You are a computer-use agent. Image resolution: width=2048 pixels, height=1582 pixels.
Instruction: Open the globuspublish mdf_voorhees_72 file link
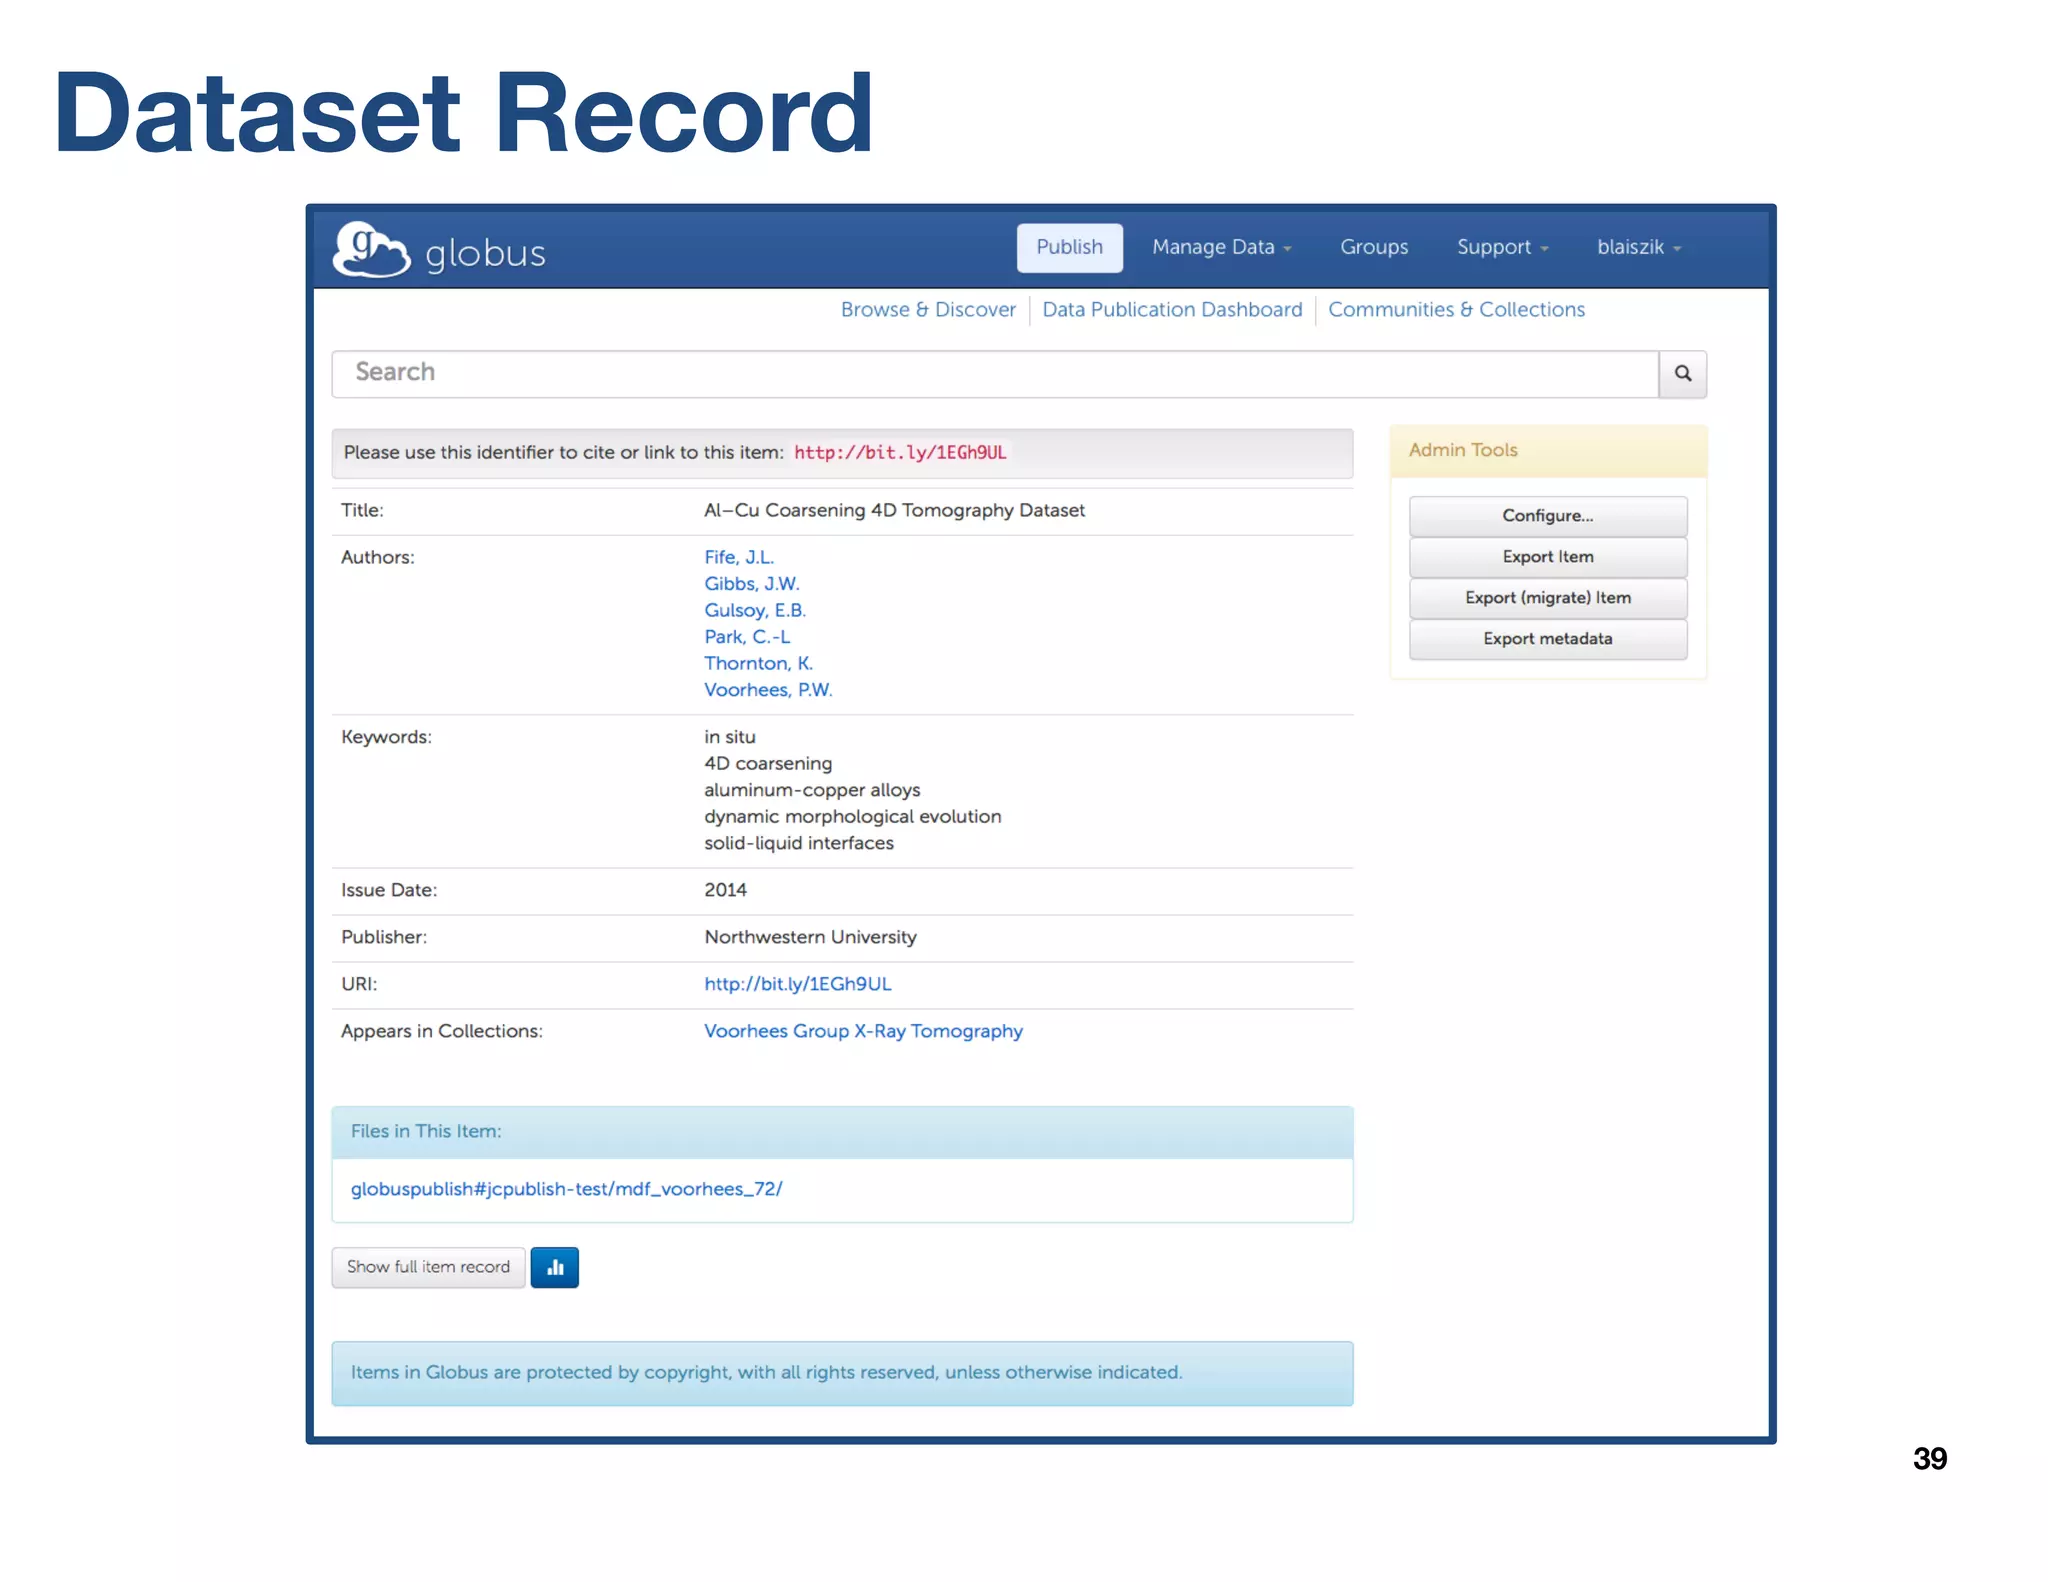[x=566, y=1189]
